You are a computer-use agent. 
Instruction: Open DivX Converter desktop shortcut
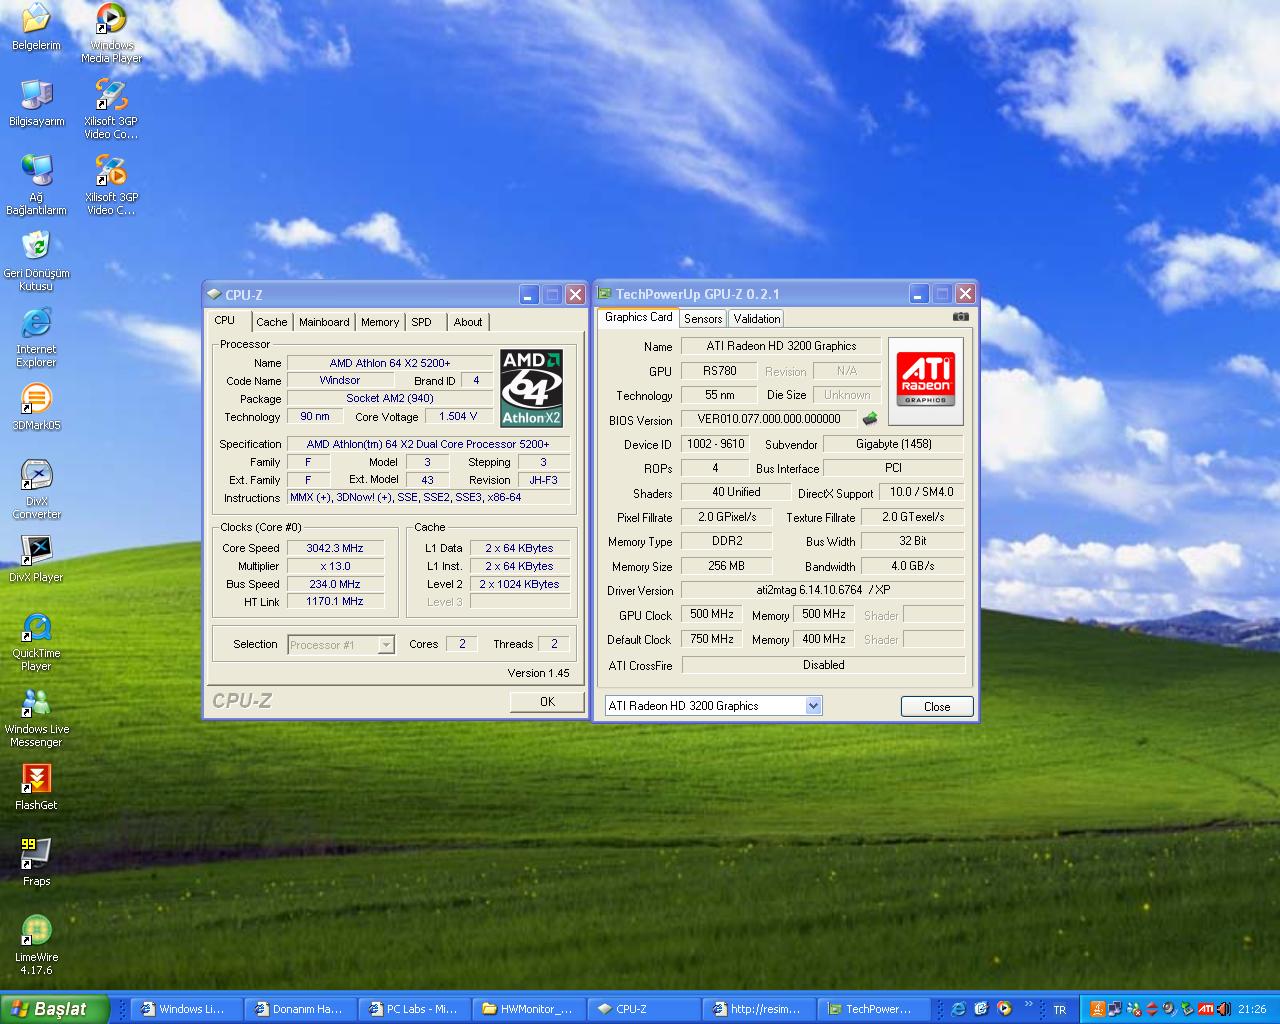[36, 489]
